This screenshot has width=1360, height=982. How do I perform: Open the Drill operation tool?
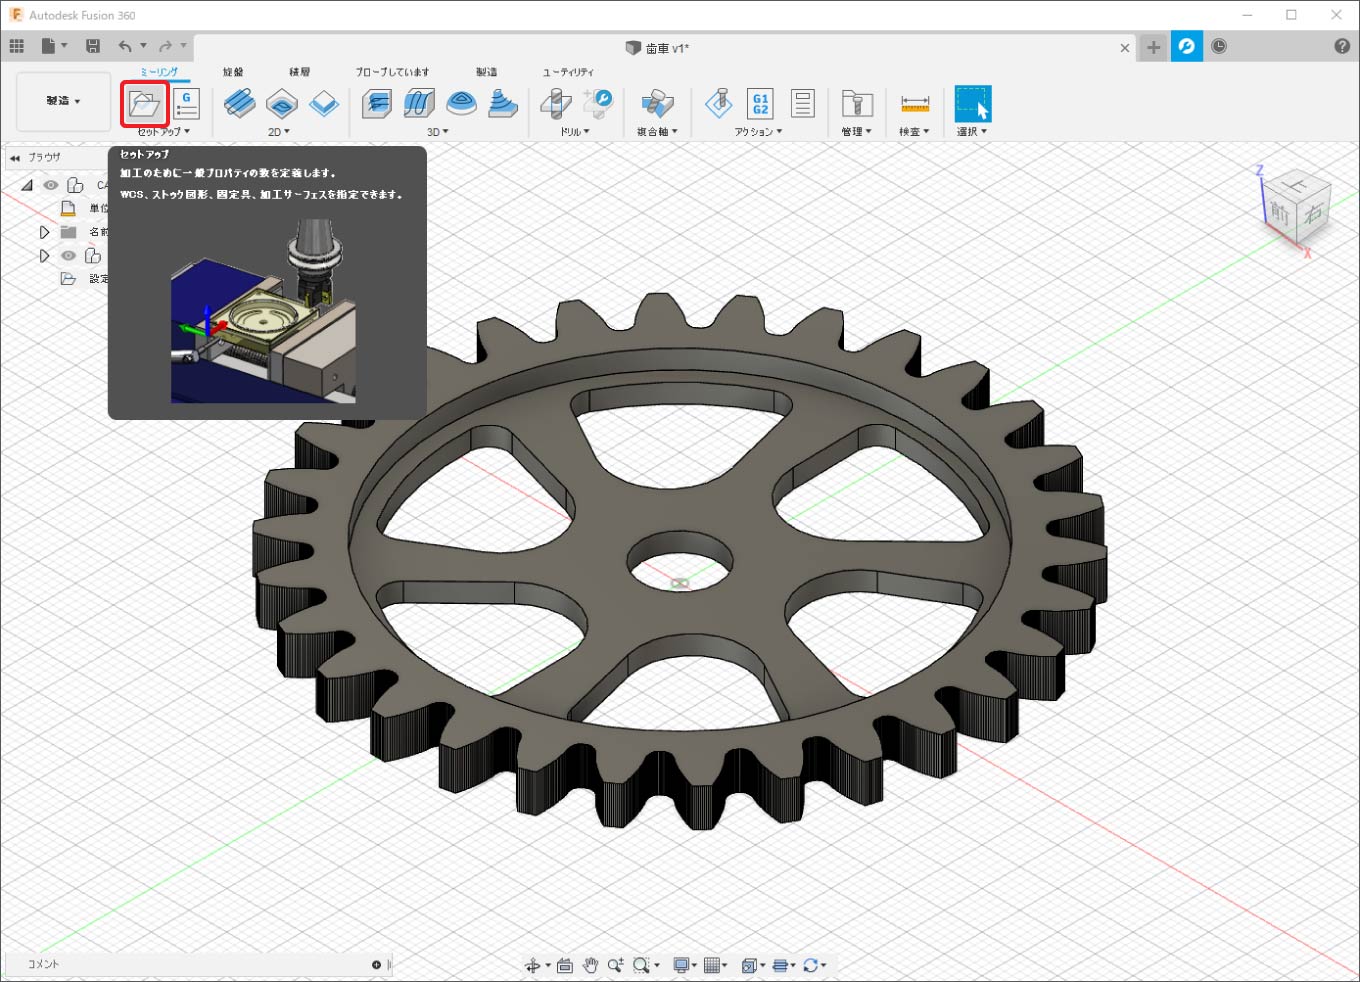[555, 103]
